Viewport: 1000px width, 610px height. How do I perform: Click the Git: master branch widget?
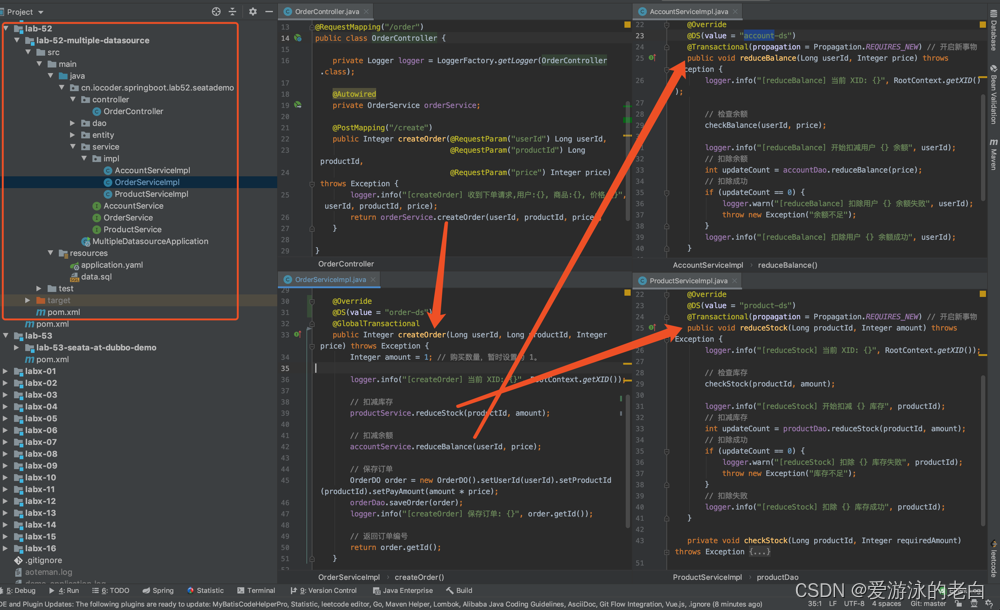tap(928, 604)
